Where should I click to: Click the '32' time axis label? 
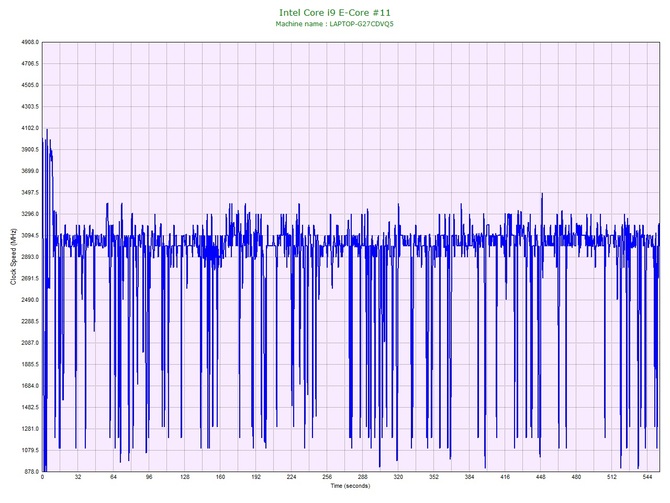pyautogui.click(x=78, y=477)
